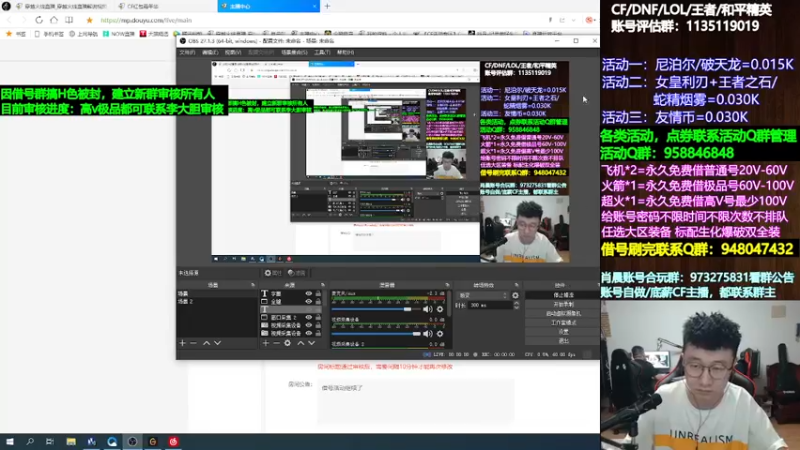The width and height of the screenshot is (800, 450).
Task: Open NOW直播 bookmark in bookmarks bar
Action: (x=119, y=34)
